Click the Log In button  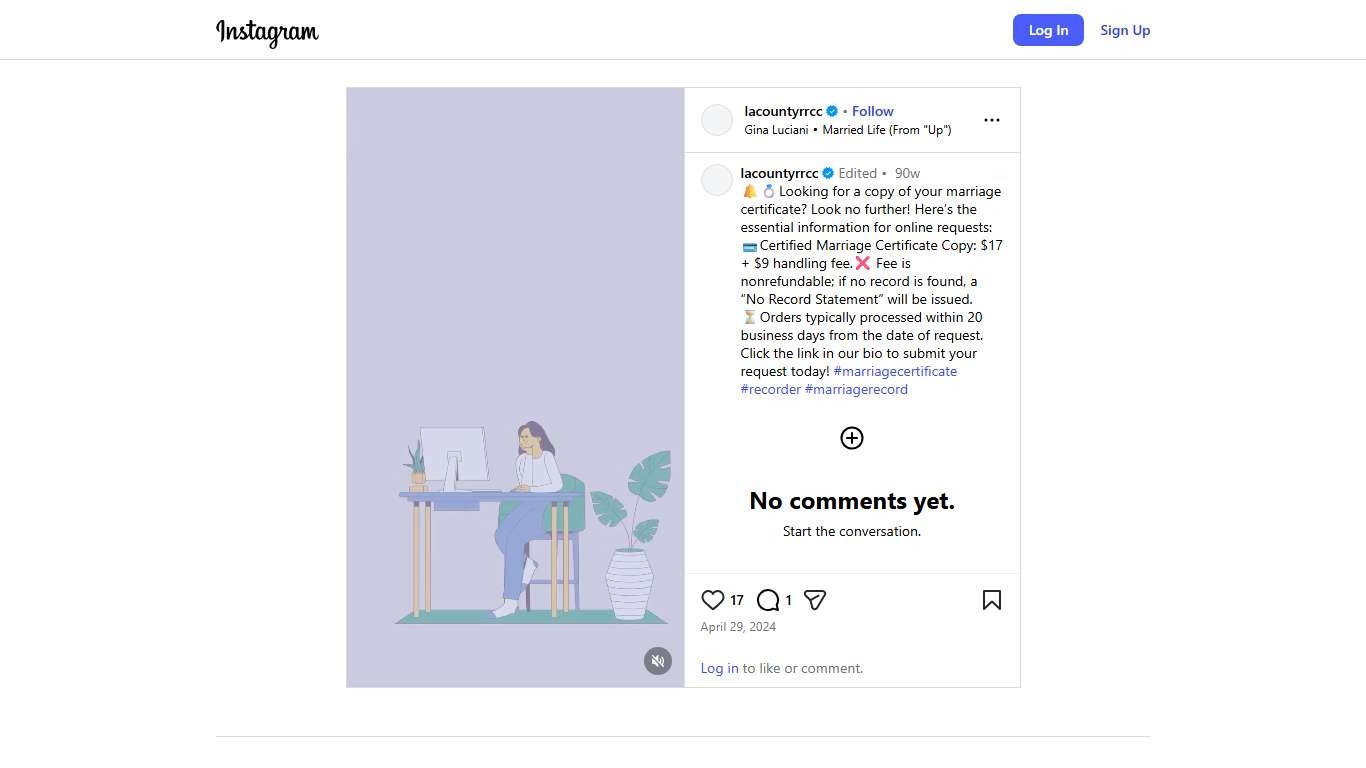tap(1048, 30)
